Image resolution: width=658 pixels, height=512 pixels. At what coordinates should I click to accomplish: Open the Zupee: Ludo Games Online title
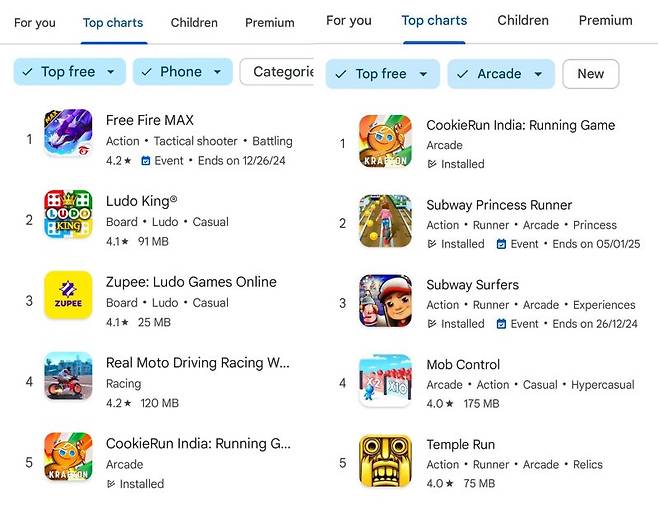click(x=191, y=282)
